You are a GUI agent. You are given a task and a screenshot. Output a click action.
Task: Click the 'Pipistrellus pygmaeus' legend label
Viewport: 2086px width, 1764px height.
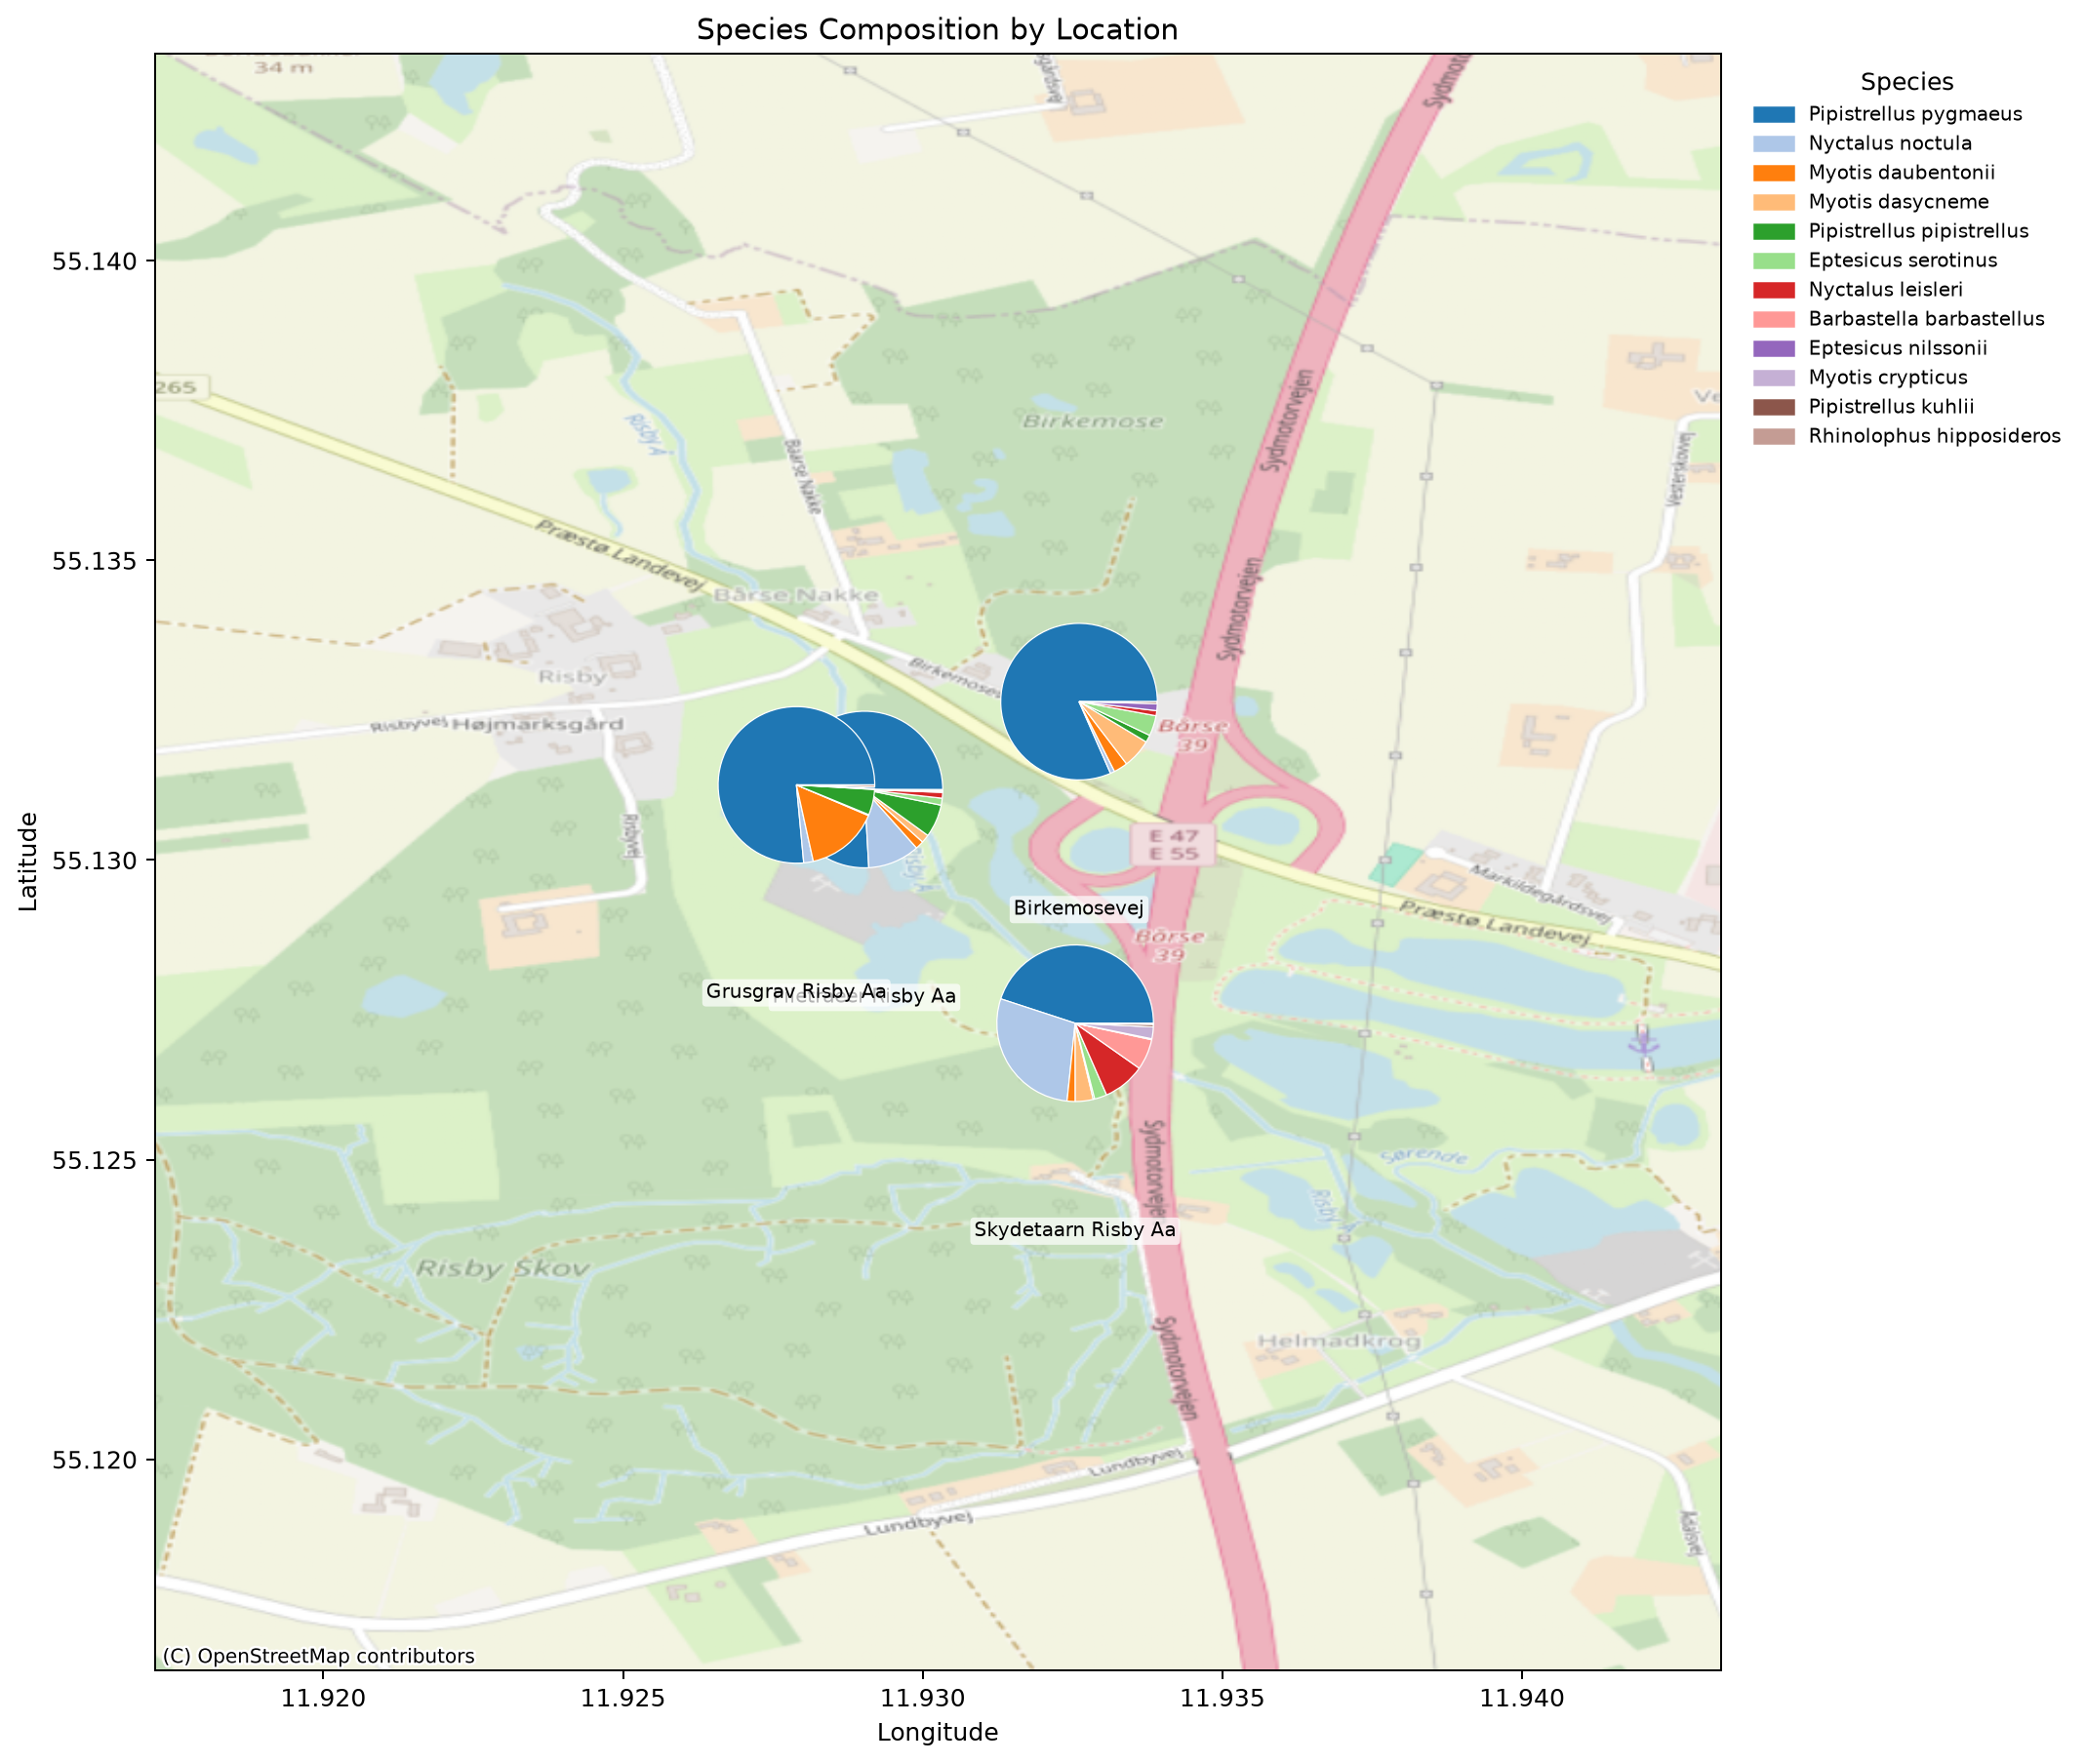[x=1915, y=114]
